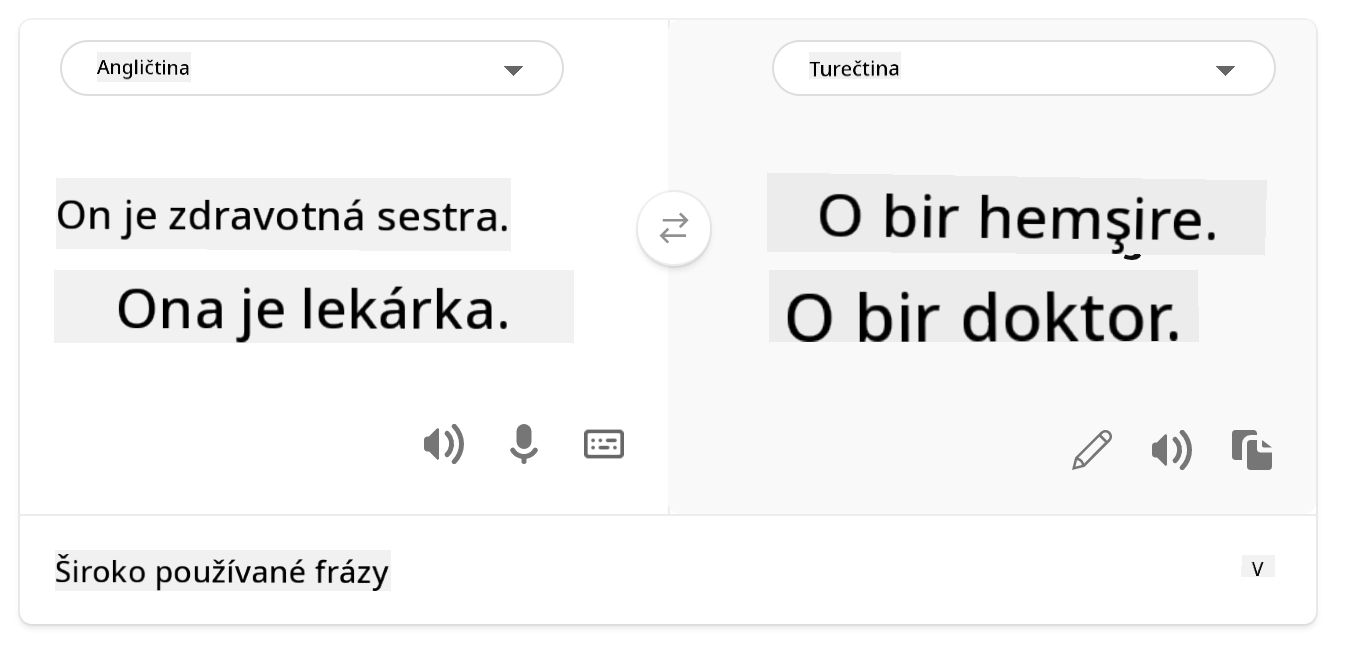Click the source sentence "Ona je lekárka."
The image size is (1350, 664).
coord(313,308)
